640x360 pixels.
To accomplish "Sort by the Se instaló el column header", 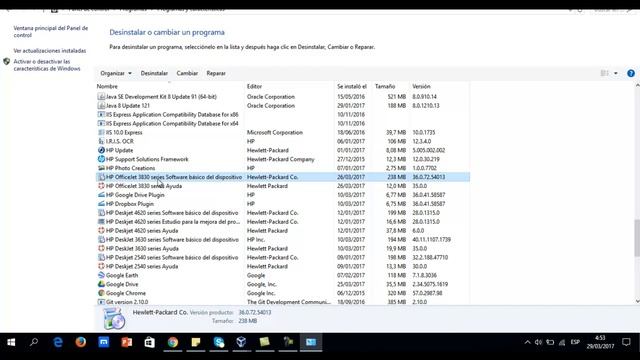I will [352, 87].
